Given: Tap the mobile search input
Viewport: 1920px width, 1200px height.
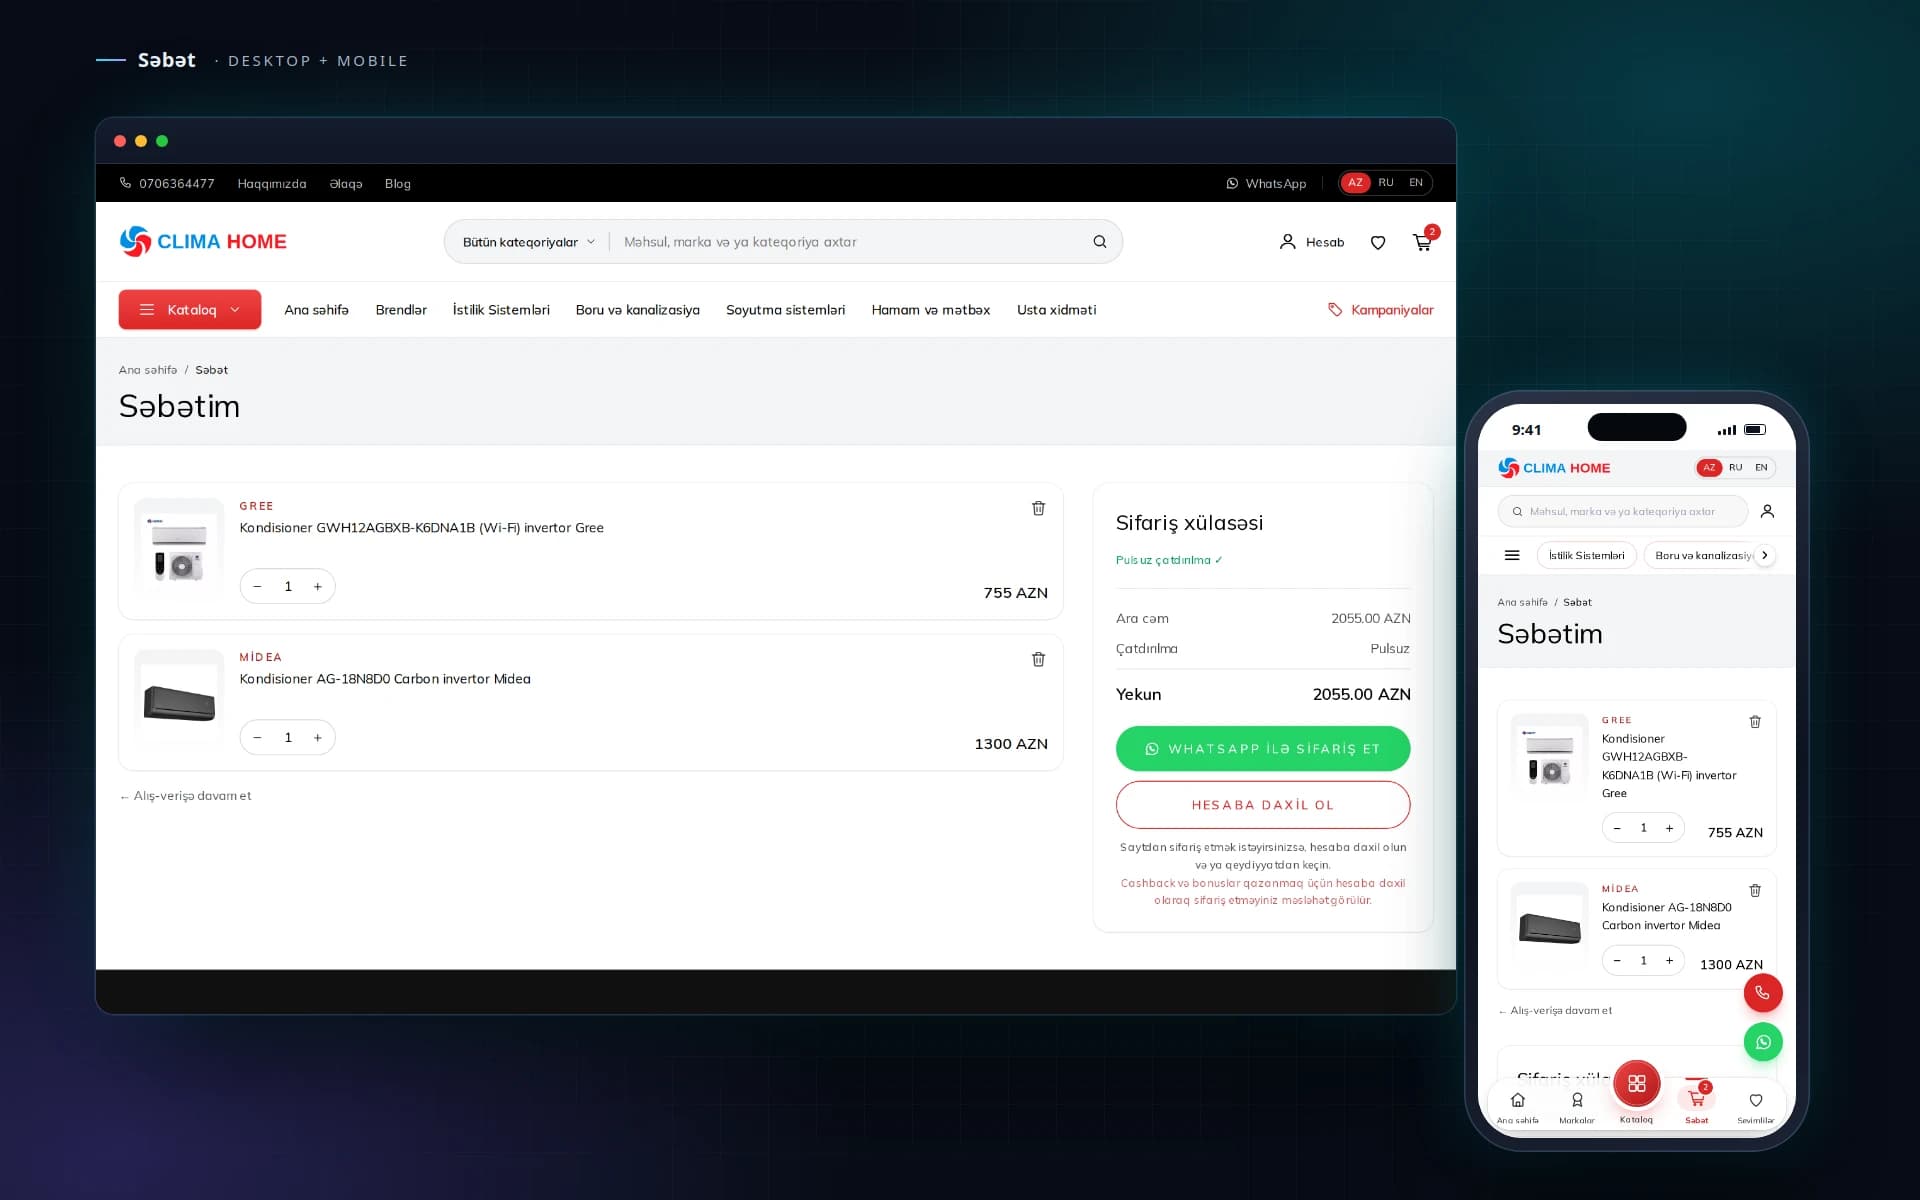Looking at the screenshot, I should (1623, 511).
